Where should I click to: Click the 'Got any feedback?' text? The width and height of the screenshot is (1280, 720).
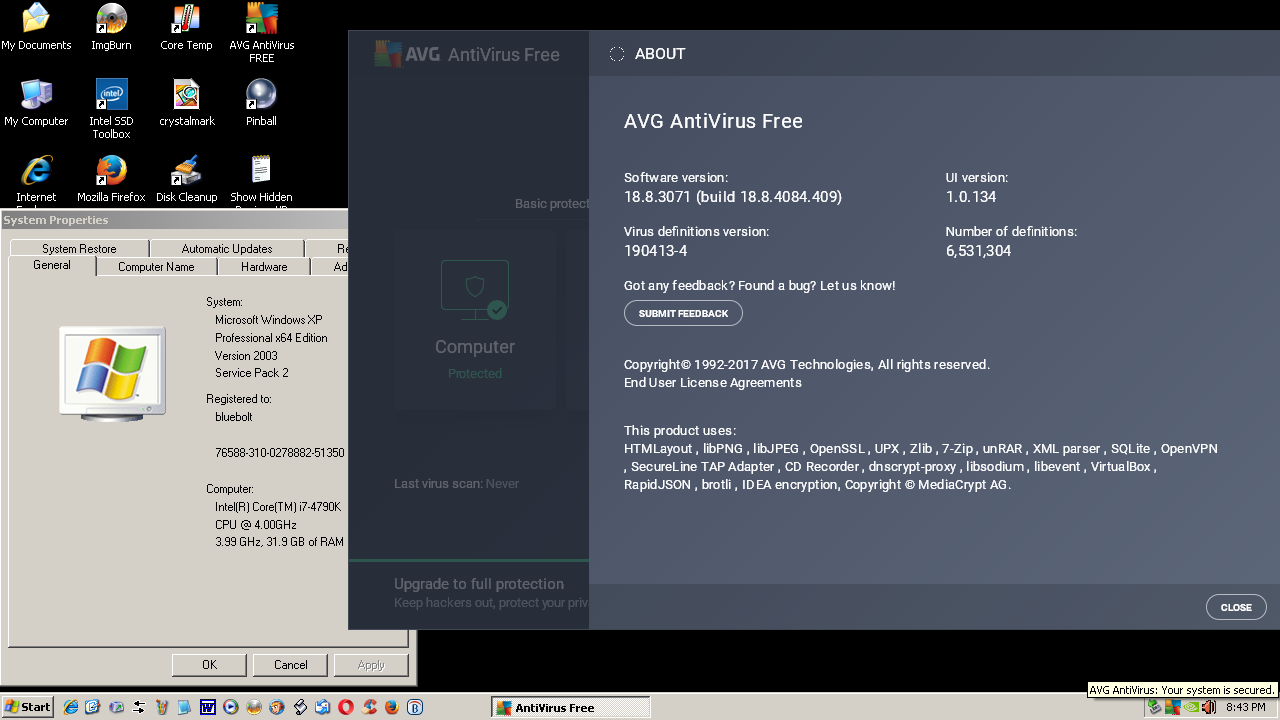click(x=760, y=286)
